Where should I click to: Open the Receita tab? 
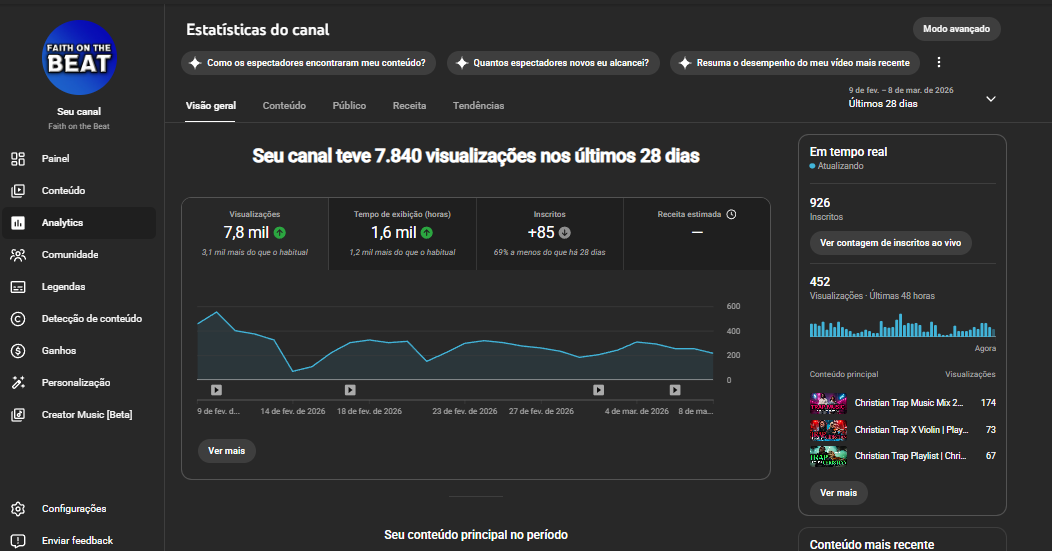[409, 105]
